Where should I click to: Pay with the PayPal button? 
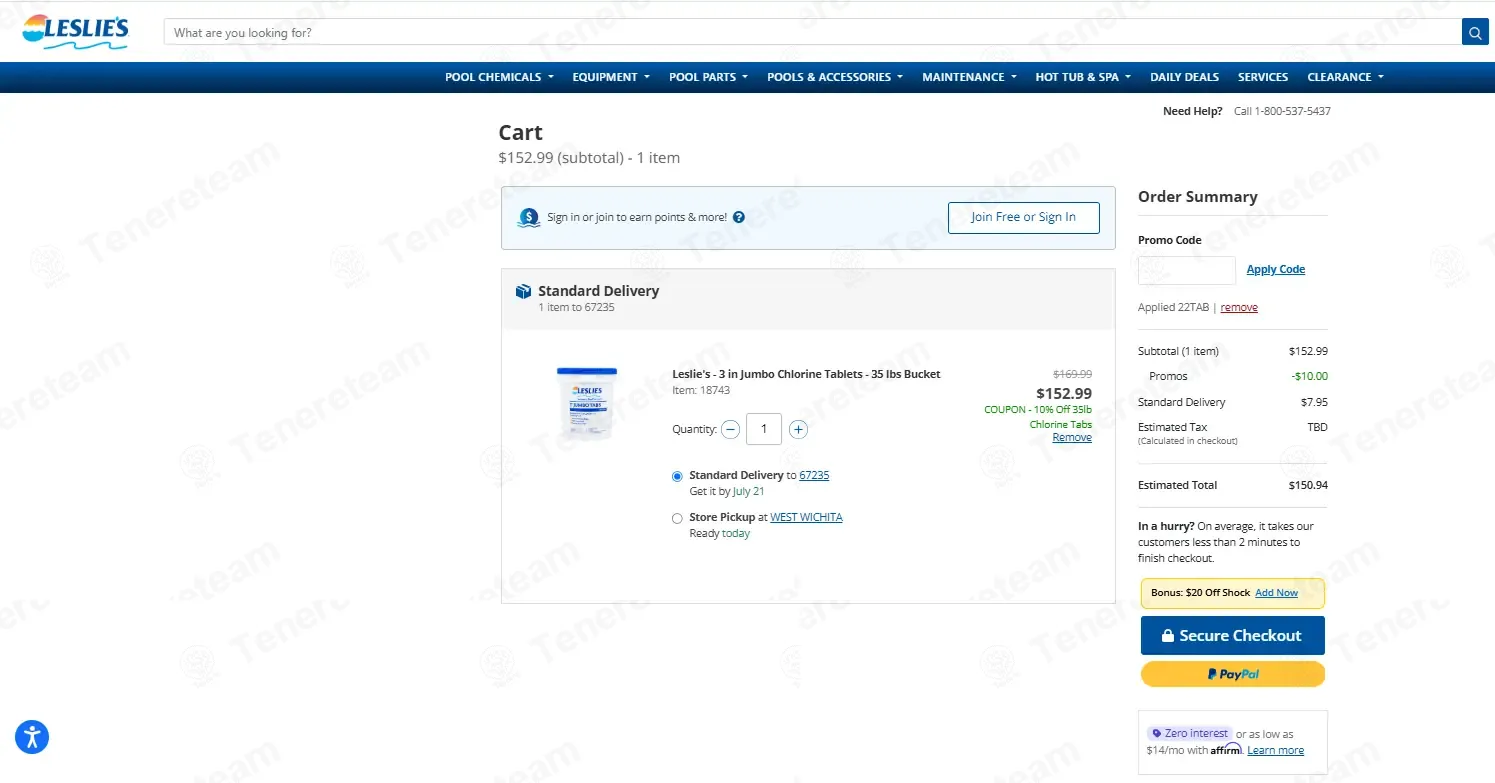[1232, 674]
